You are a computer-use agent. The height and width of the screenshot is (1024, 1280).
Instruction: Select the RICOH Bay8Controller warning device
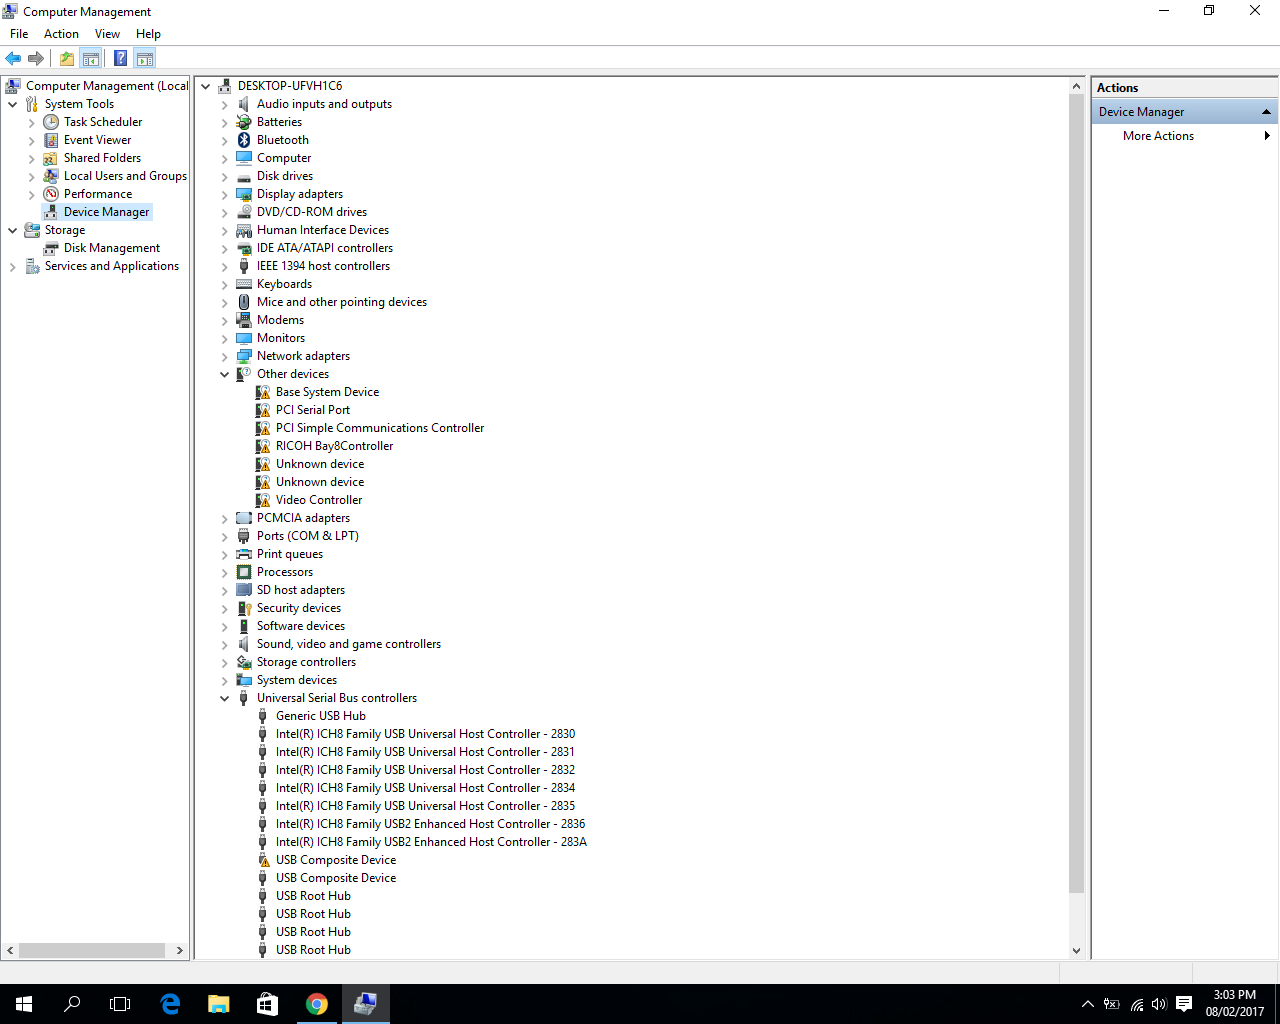click(334, 446)
